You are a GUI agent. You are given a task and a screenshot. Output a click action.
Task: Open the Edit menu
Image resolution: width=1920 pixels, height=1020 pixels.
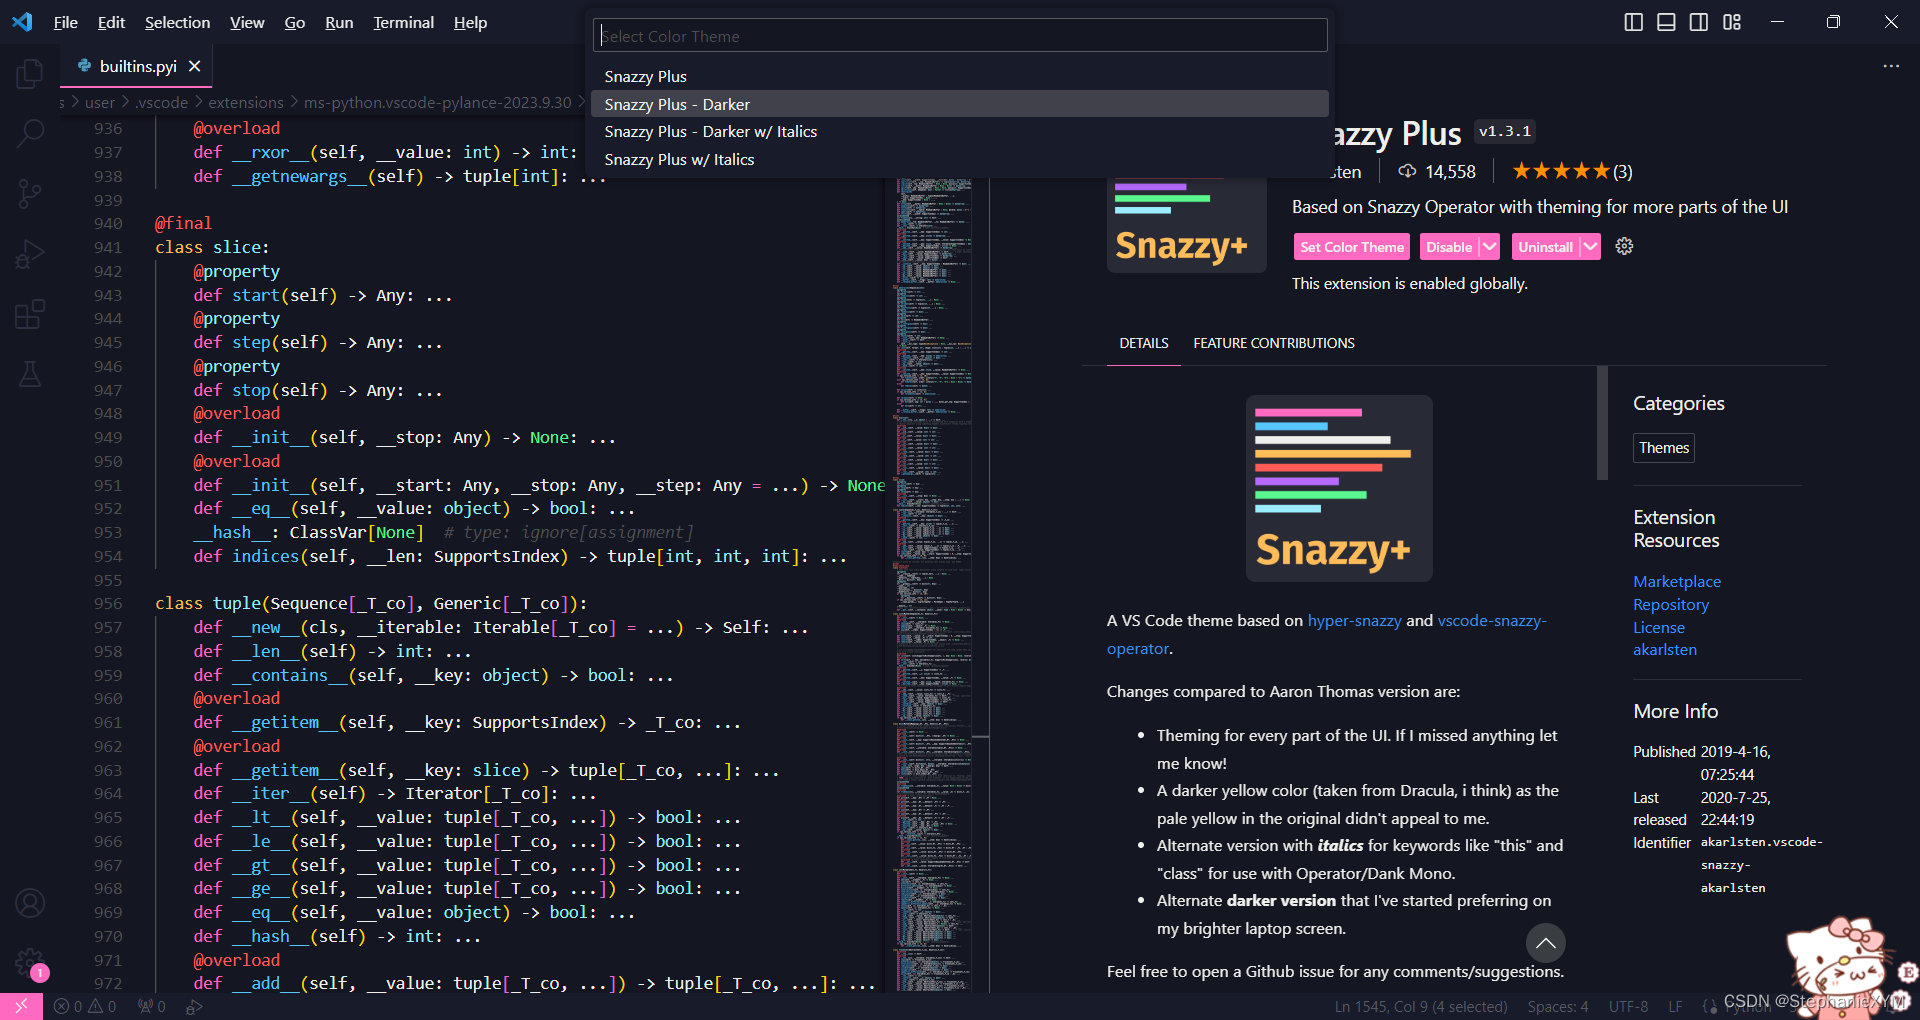111,22
